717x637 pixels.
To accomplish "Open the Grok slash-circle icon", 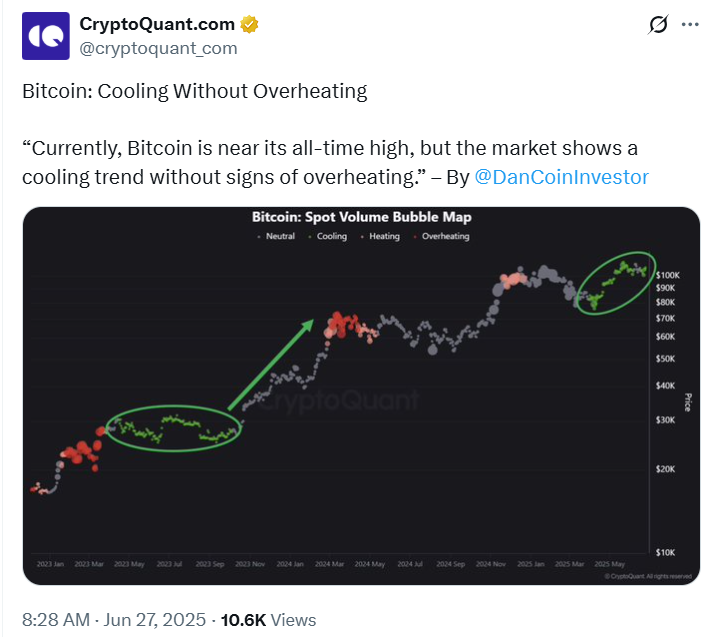I will coord(658,24).
